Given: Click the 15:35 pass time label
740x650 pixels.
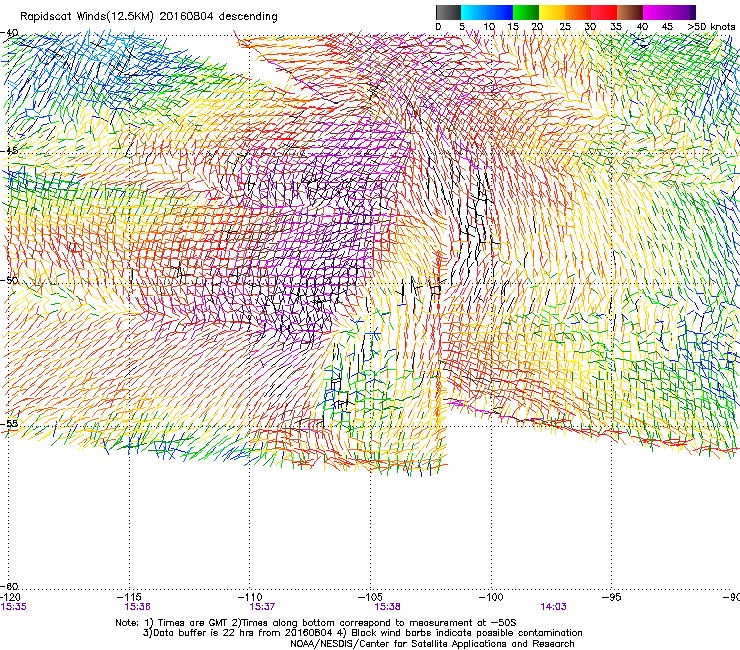Looking at the screenshot, I should 14,607.
